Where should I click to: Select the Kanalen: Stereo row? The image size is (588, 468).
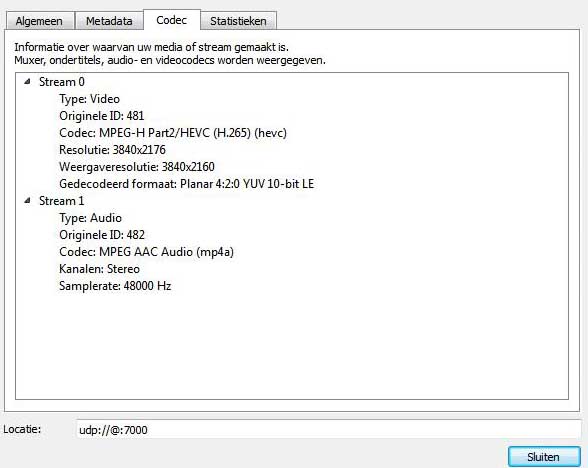pos(99,269)
